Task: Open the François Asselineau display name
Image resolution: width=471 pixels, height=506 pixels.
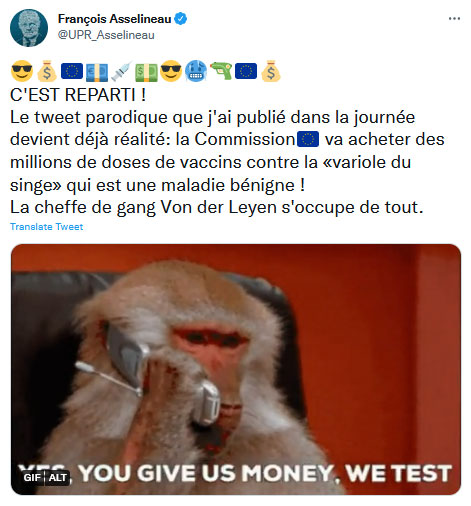Action: (115, 19)
